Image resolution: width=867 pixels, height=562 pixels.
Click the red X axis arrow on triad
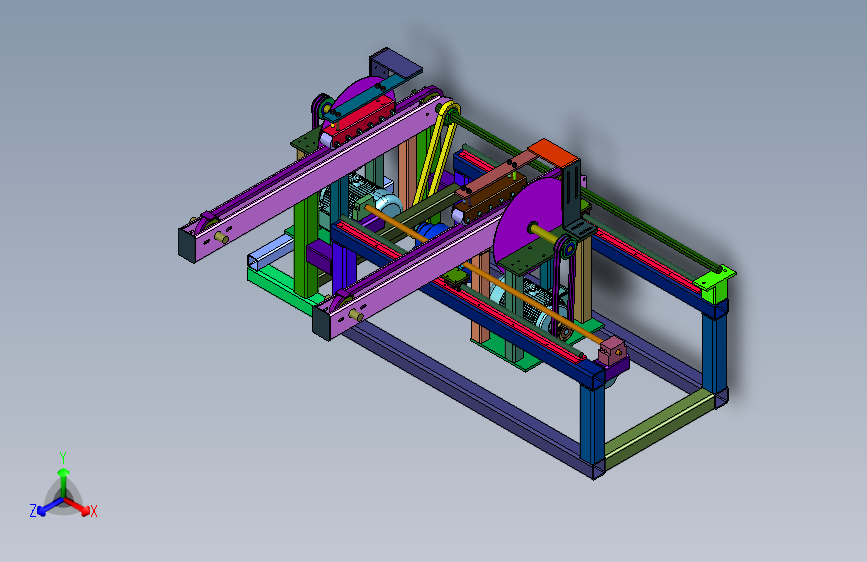tap(77, 507)
